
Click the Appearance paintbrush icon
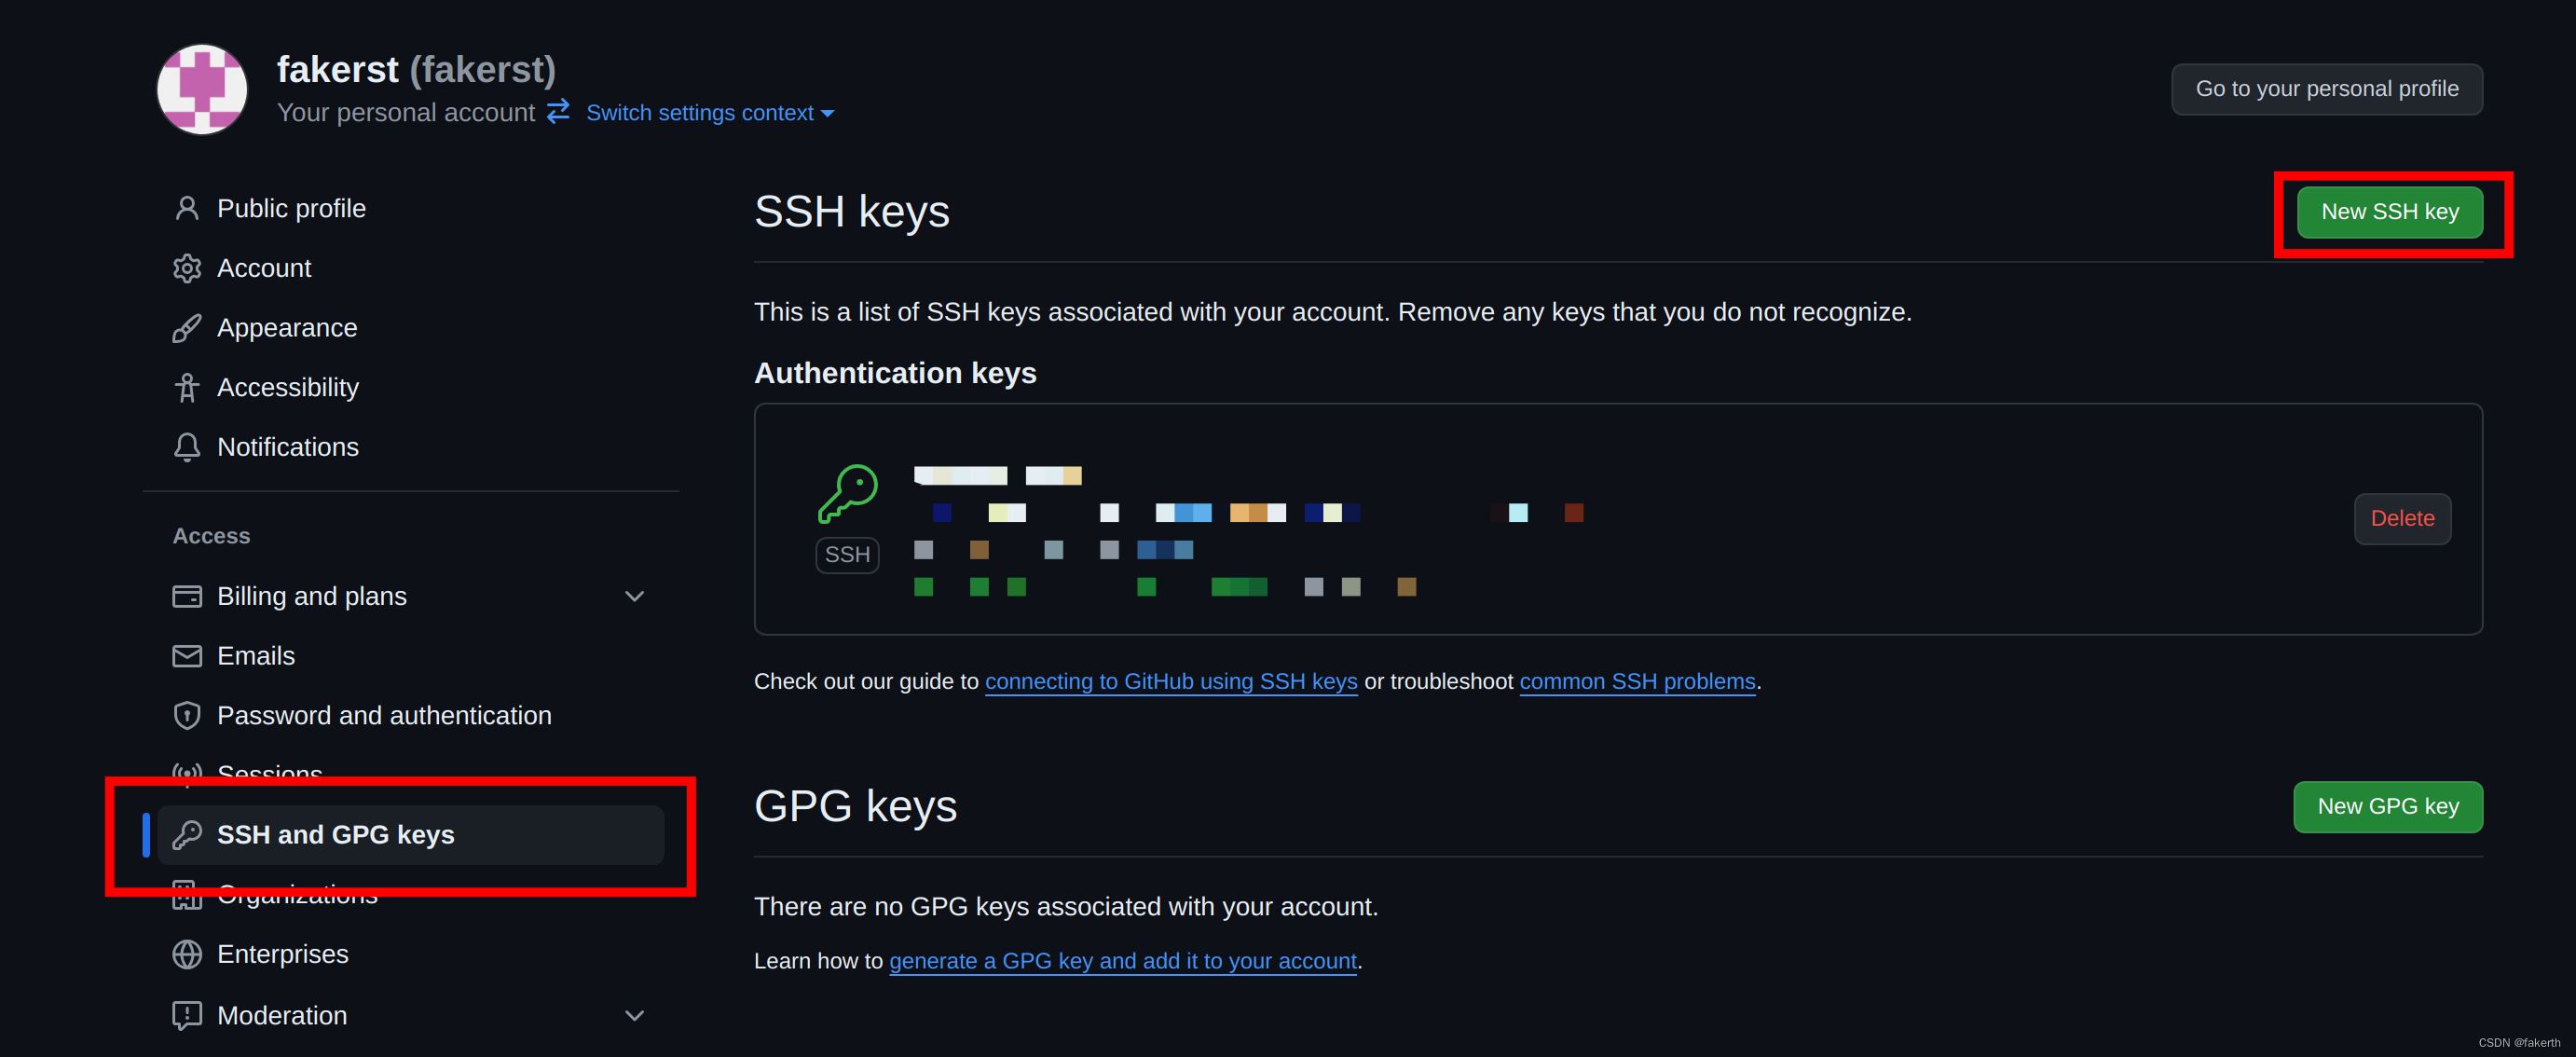tap(187, 328)
